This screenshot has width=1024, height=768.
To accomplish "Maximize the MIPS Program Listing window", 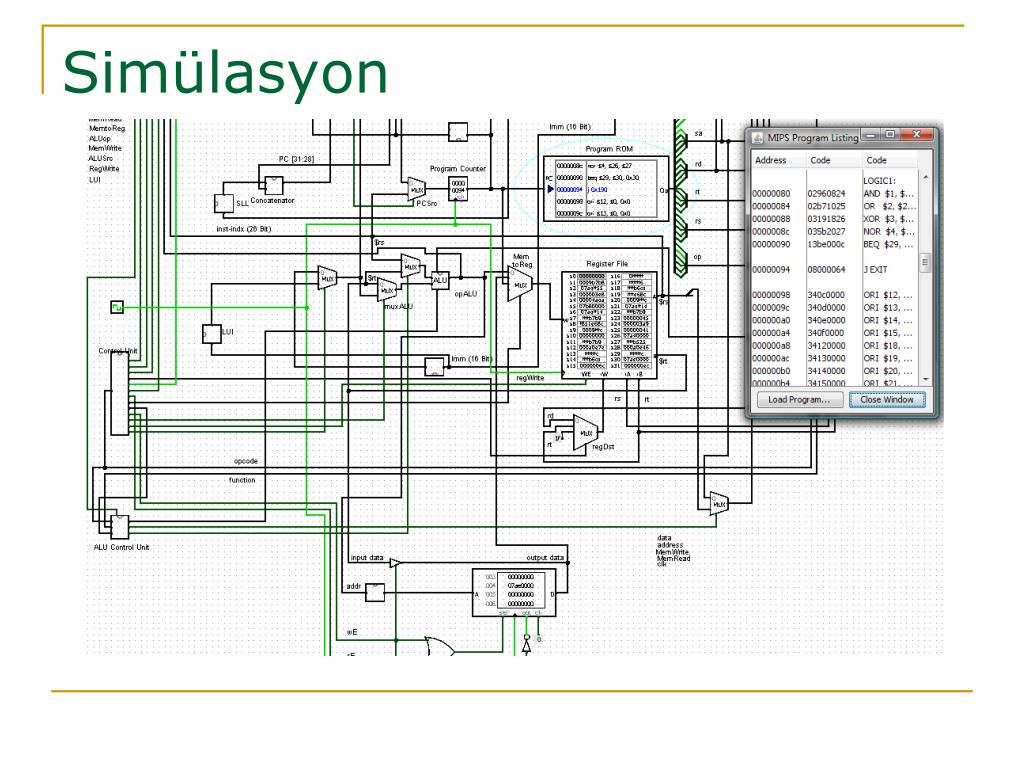I will tap(889, 135).
